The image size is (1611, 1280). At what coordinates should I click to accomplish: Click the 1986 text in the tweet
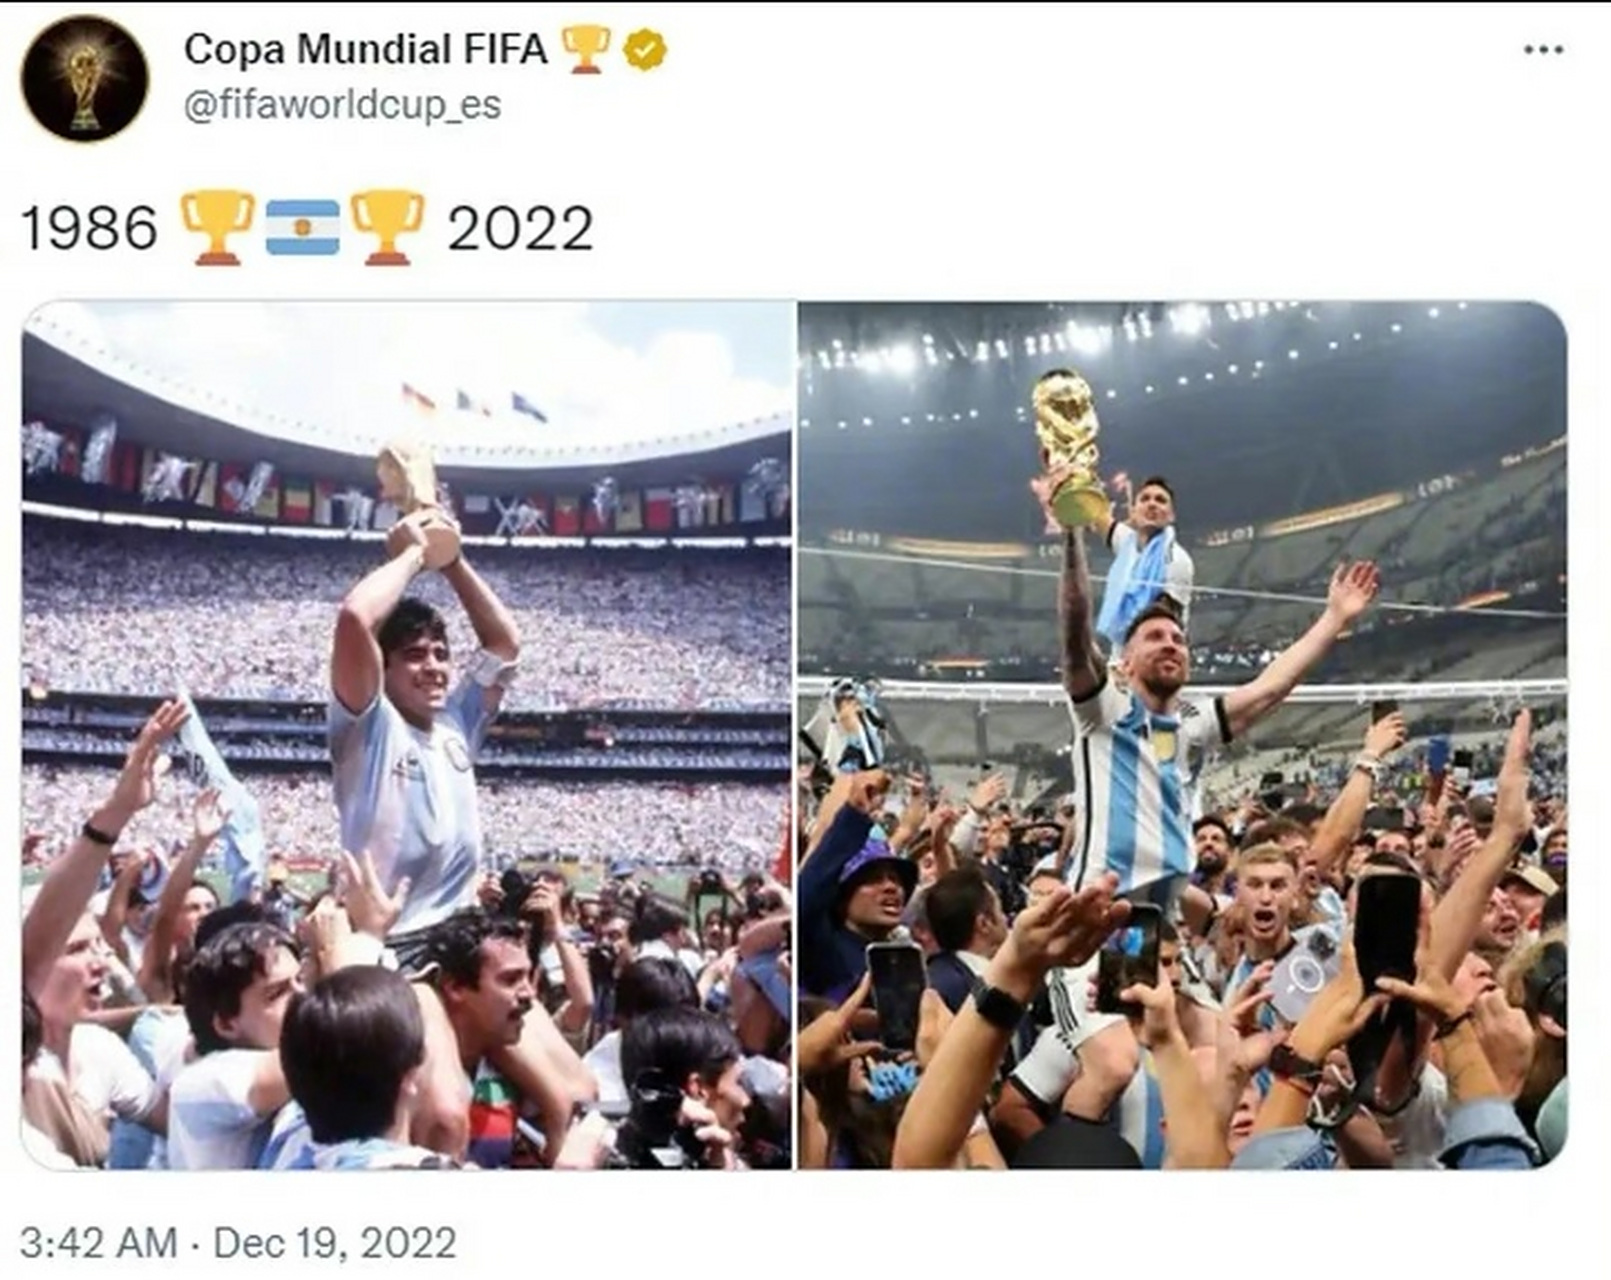tap(89, 228)
